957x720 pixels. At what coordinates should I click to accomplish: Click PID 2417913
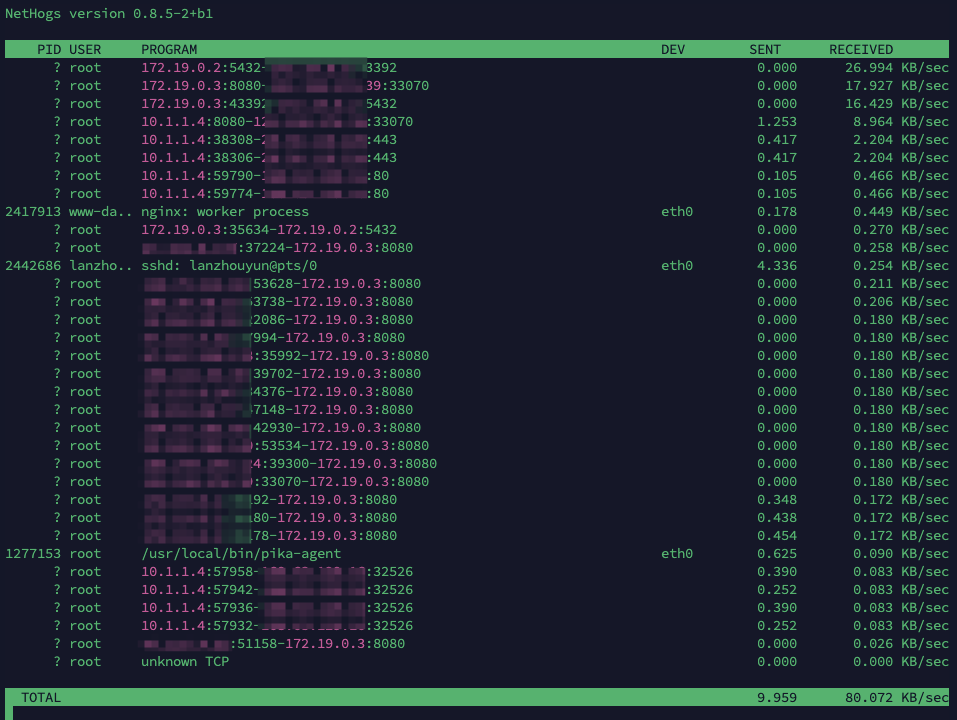(x=33, y=212)
